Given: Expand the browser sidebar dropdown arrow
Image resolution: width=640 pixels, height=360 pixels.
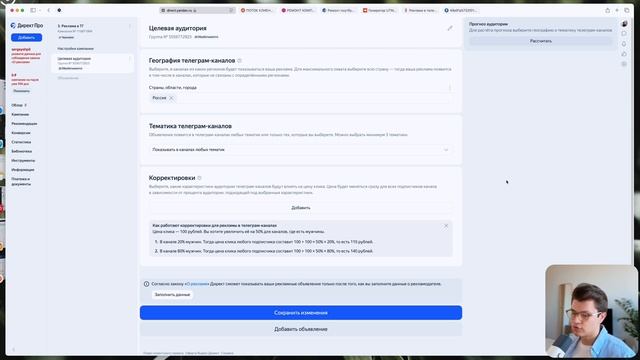Looking at the screenshot, I should point(40,10).
